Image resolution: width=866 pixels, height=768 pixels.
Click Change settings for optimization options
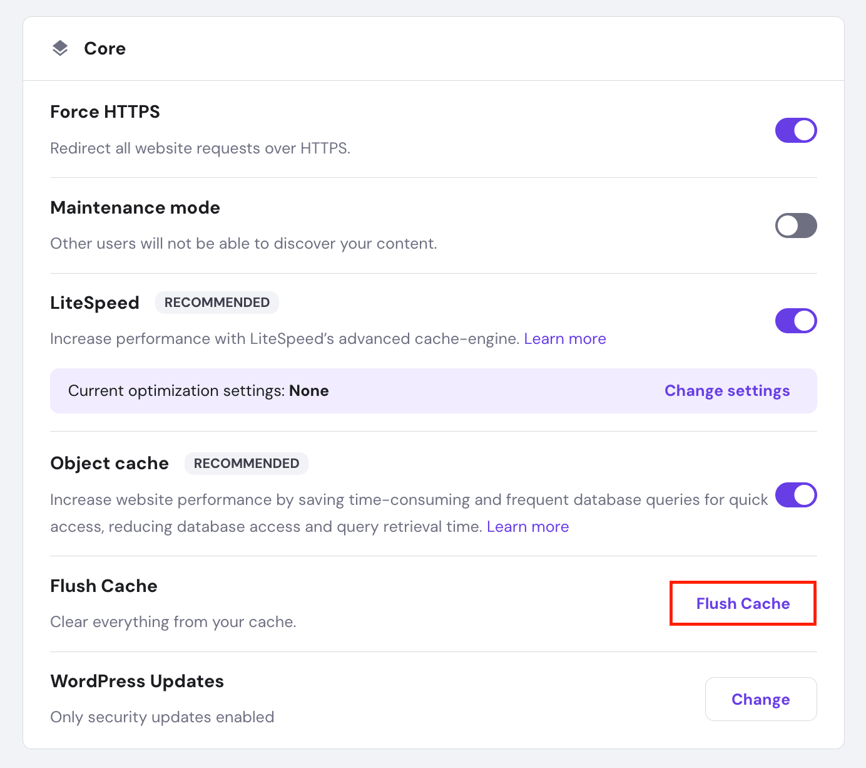tap(727, 390)
